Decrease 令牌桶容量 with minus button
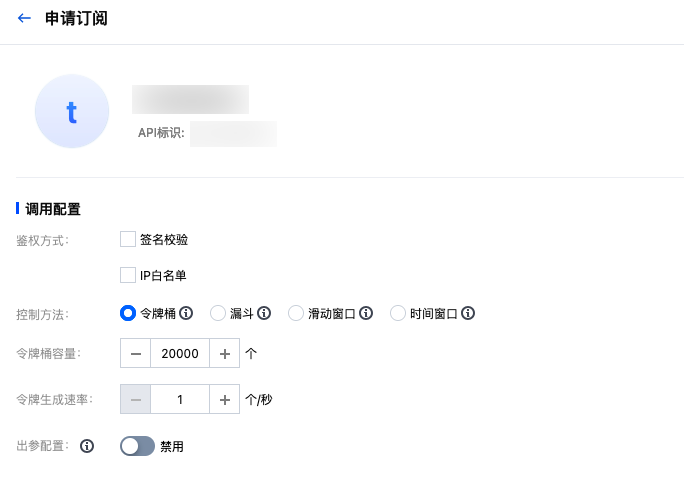 pos(135,353)
